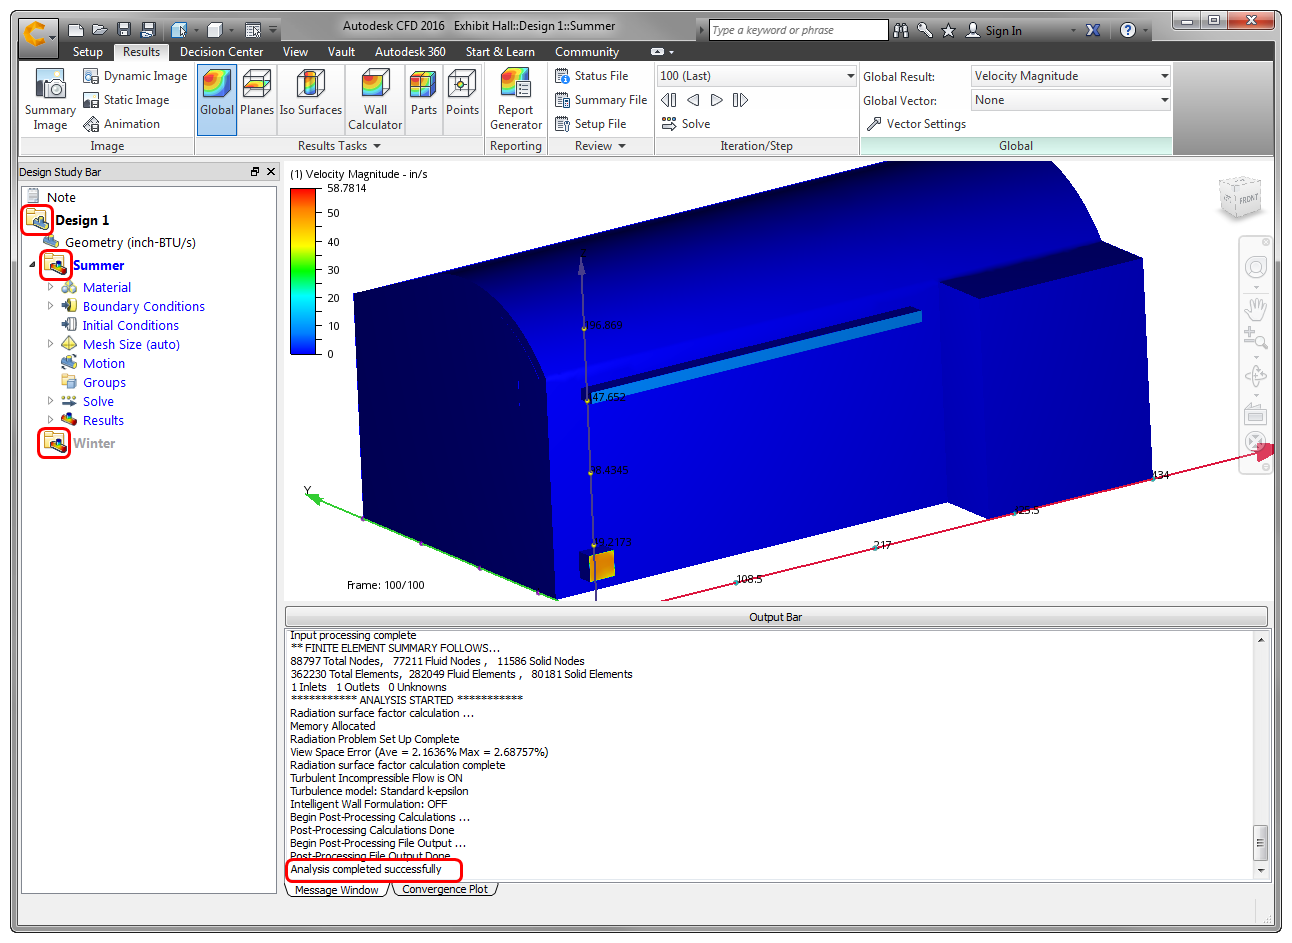This screenshot has width=1292, height=943.
Task: Select the Iso Surfaces results task
Action: point(311,99)
